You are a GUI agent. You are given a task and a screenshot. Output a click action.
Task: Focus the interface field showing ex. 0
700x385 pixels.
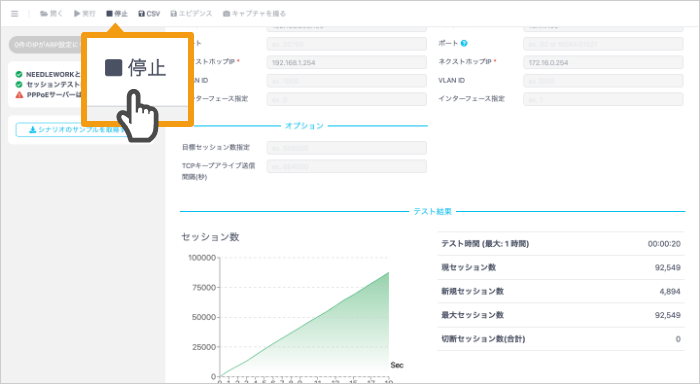click(346, 99)
